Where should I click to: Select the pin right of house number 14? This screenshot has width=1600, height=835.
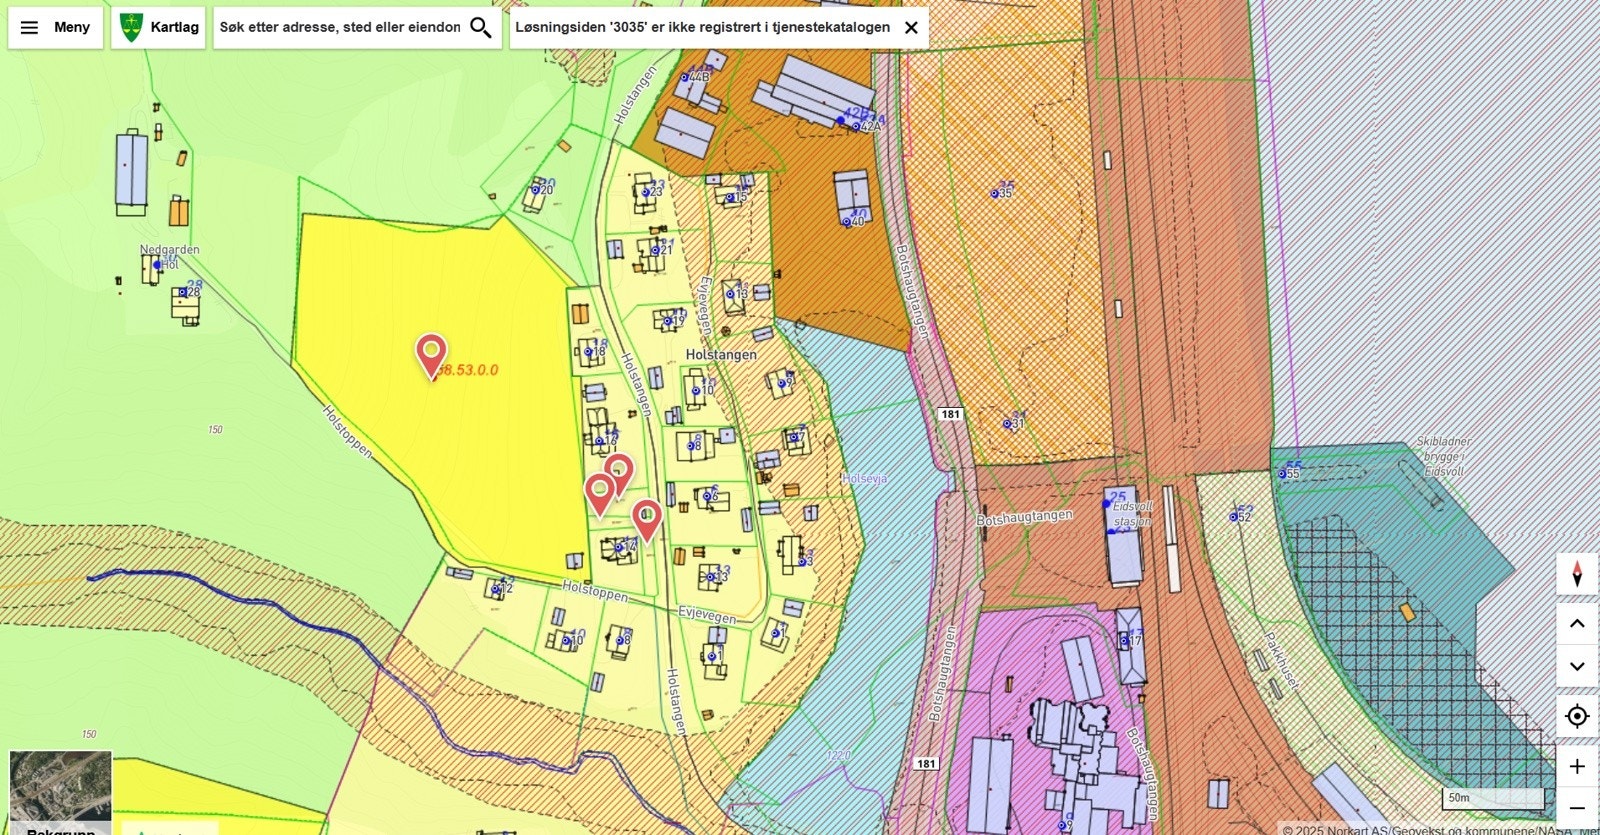[647, 520]
